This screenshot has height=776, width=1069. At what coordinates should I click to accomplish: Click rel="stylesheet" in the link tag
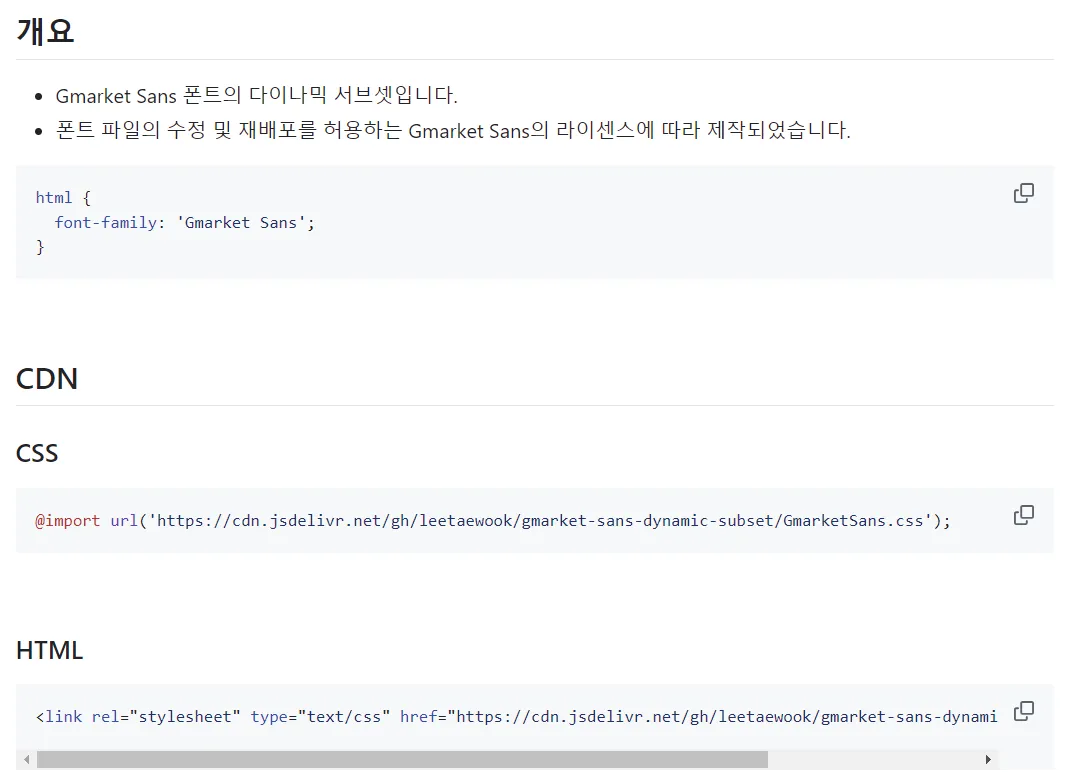coord(166,717)
